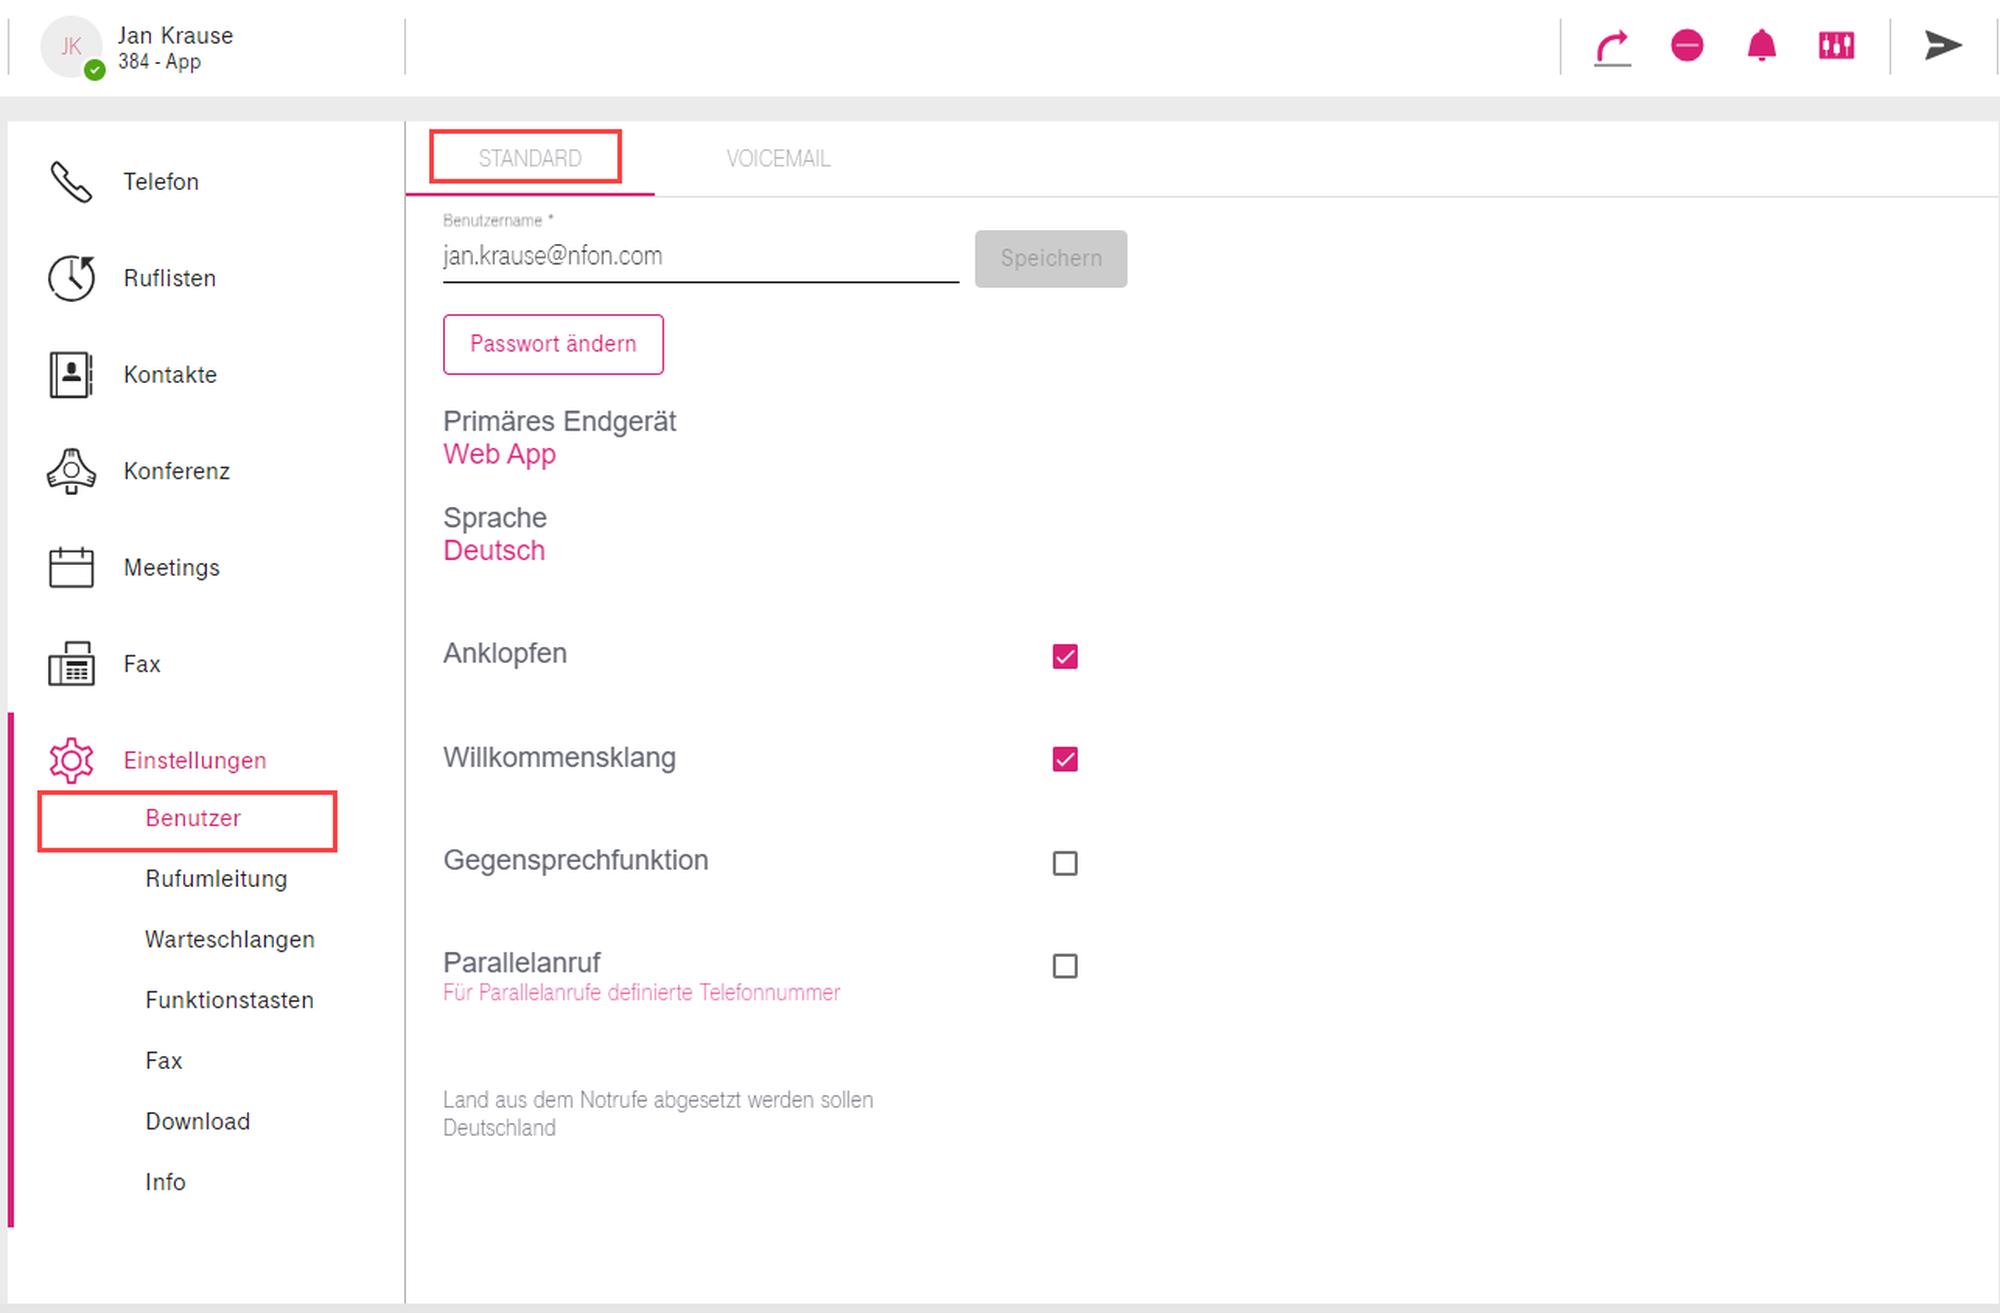Enable the Parallelanruf checkbox
The width and height of the screenshot is (2000, 1313).
(1065, 966)
